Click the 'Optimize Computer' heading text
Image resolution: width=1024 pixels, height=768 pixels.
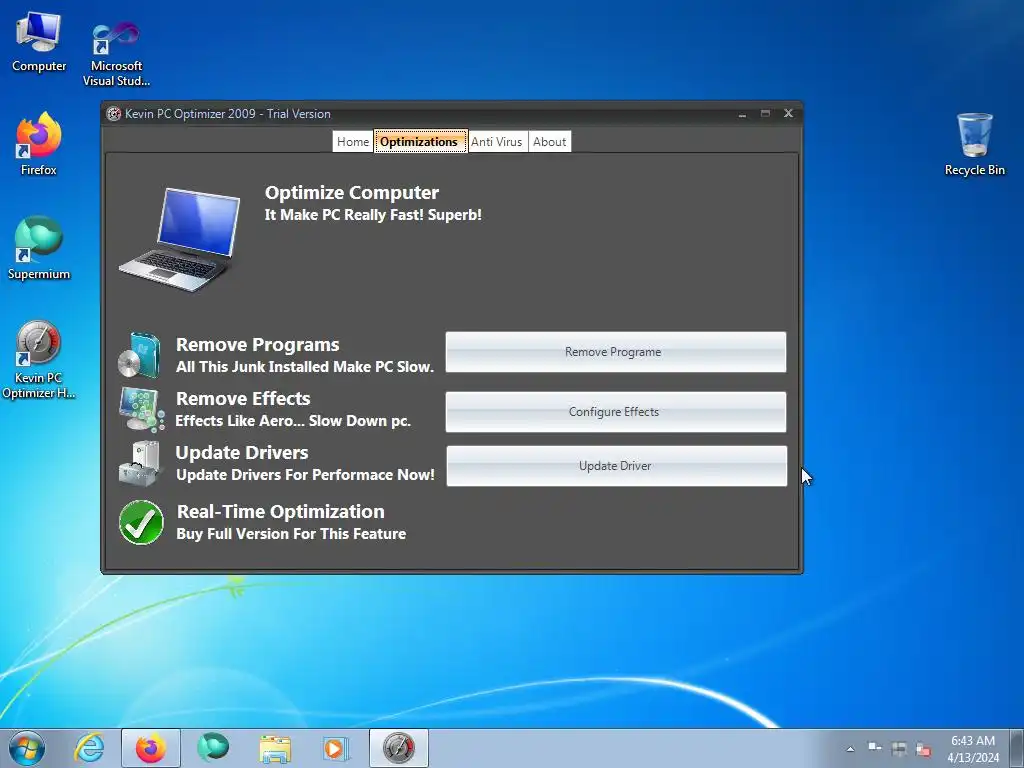coord(351,193)
